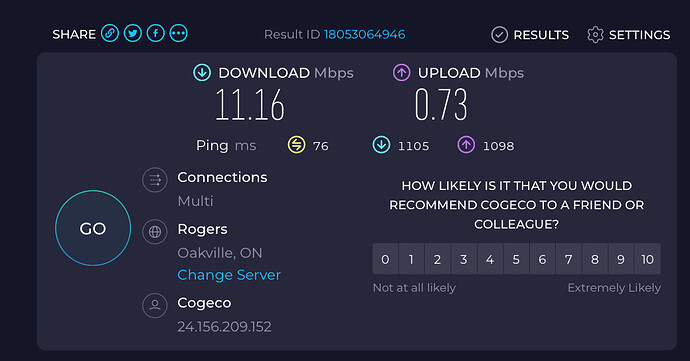Share result on Twitter
690x361 pixels.
click(x=133, y=33)
